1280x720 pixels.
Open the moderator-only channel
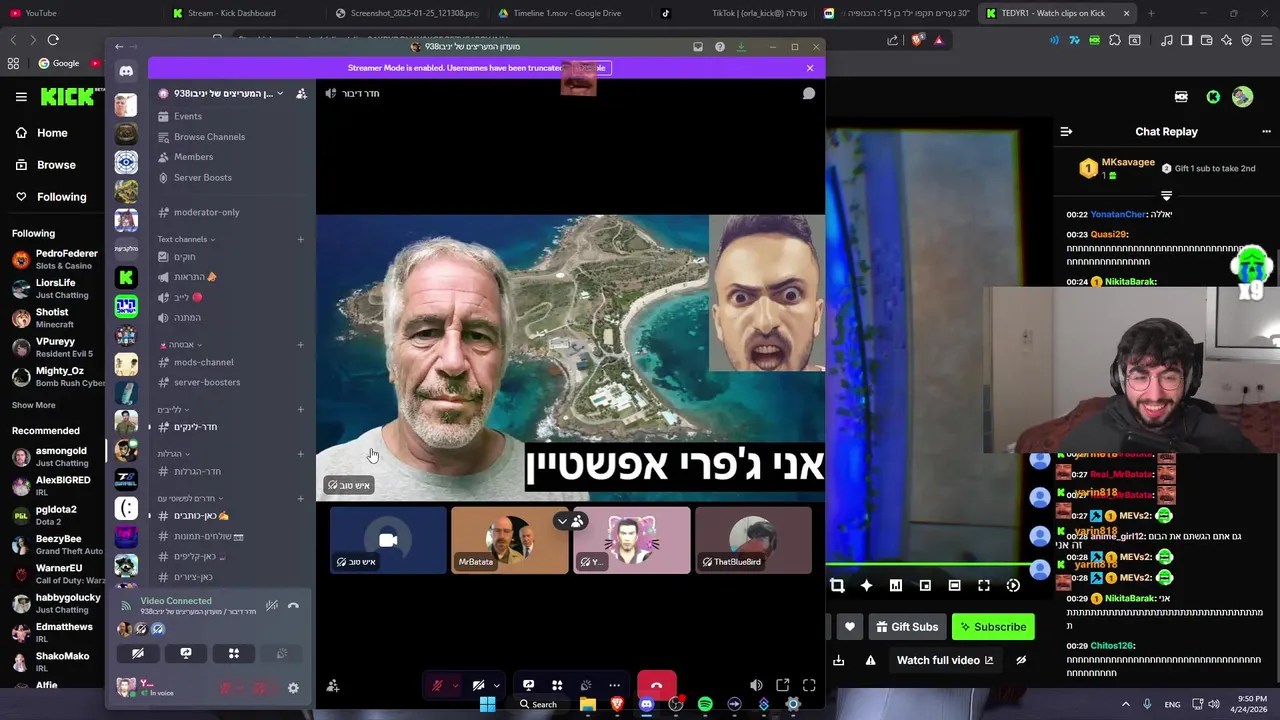pyautogui.click(x=206, y=212)
